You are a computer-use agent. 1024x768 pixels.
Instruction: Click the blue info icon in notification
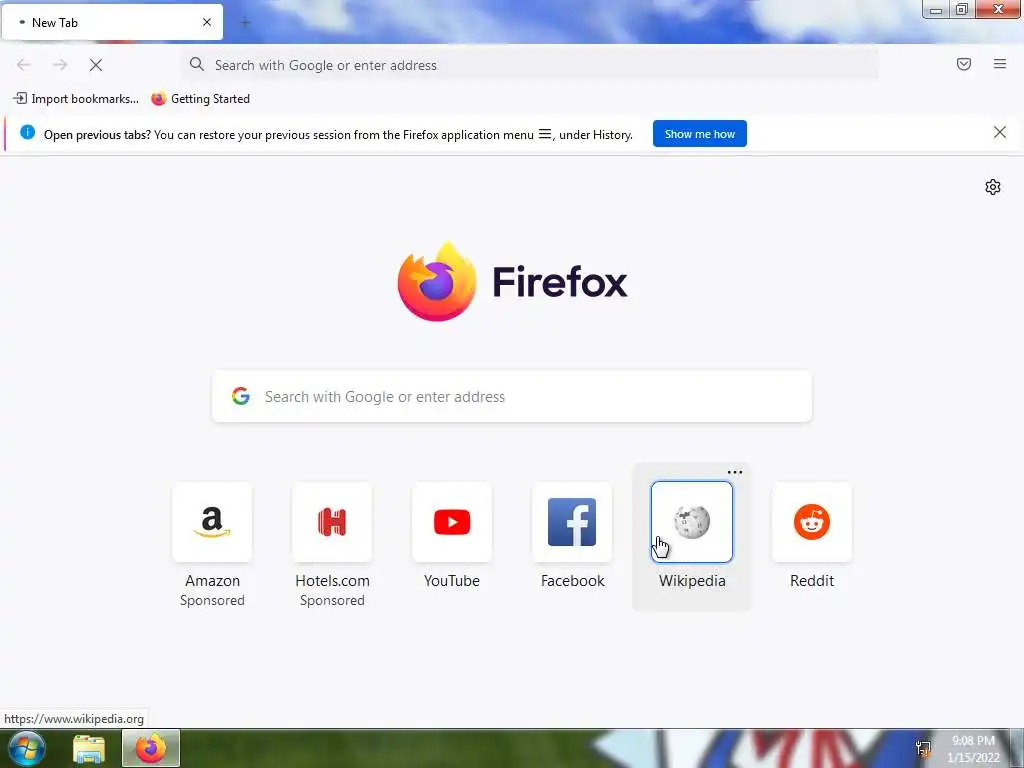click(27, 133)
